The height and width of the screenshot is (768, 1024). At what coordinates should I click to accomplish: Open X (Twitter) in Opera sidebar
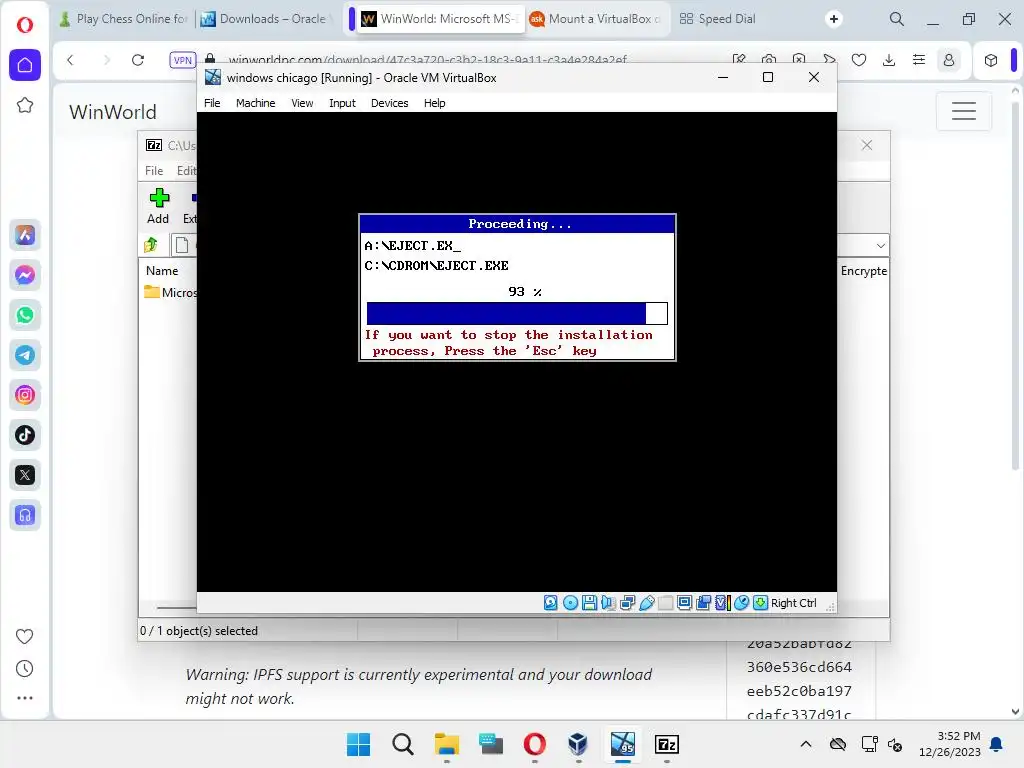pyautogui.click(x=25, y=475)
